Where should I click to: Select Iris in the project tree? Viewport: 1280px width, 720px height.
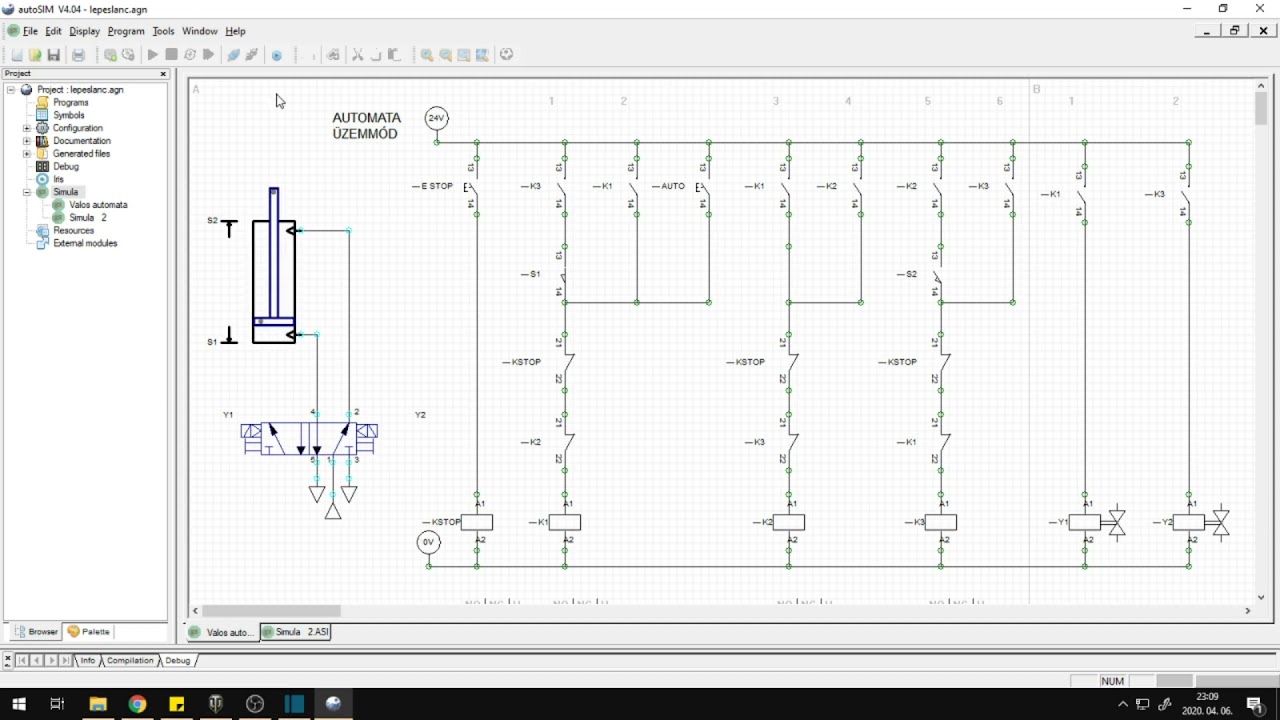point(58,180)
